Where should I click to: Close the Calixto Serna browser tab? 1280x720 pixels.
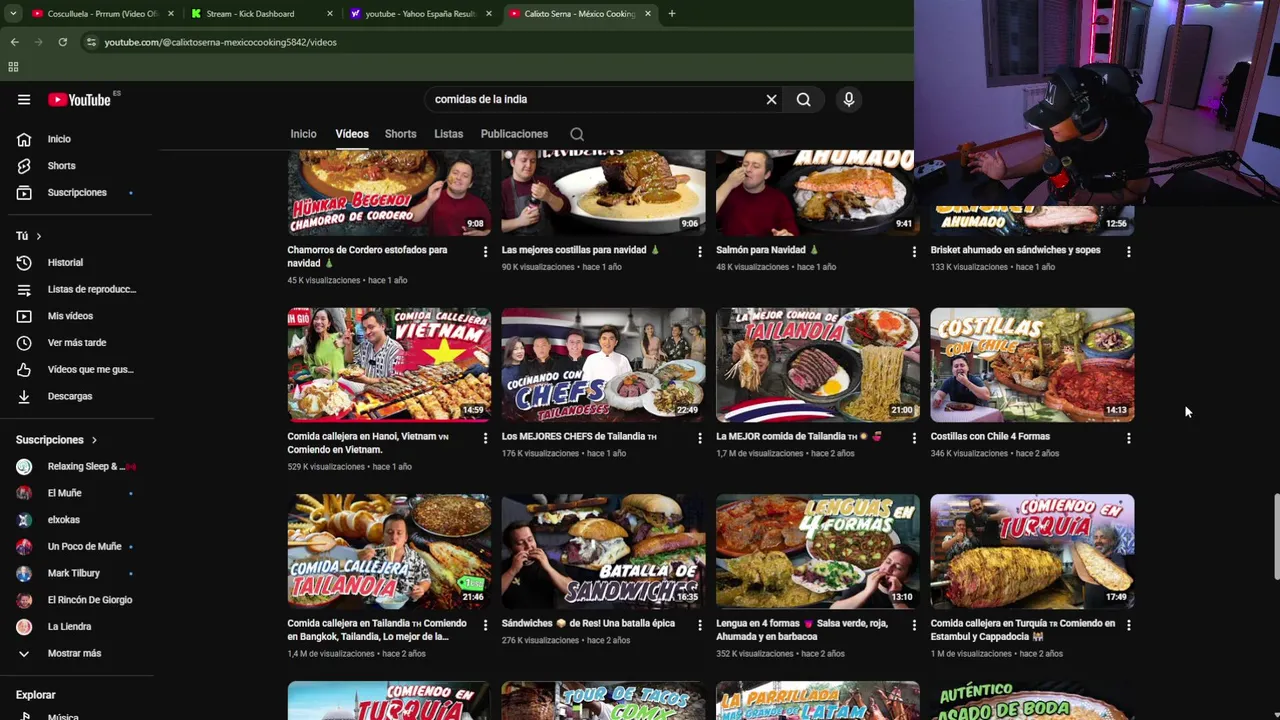[x=648, y=14]
